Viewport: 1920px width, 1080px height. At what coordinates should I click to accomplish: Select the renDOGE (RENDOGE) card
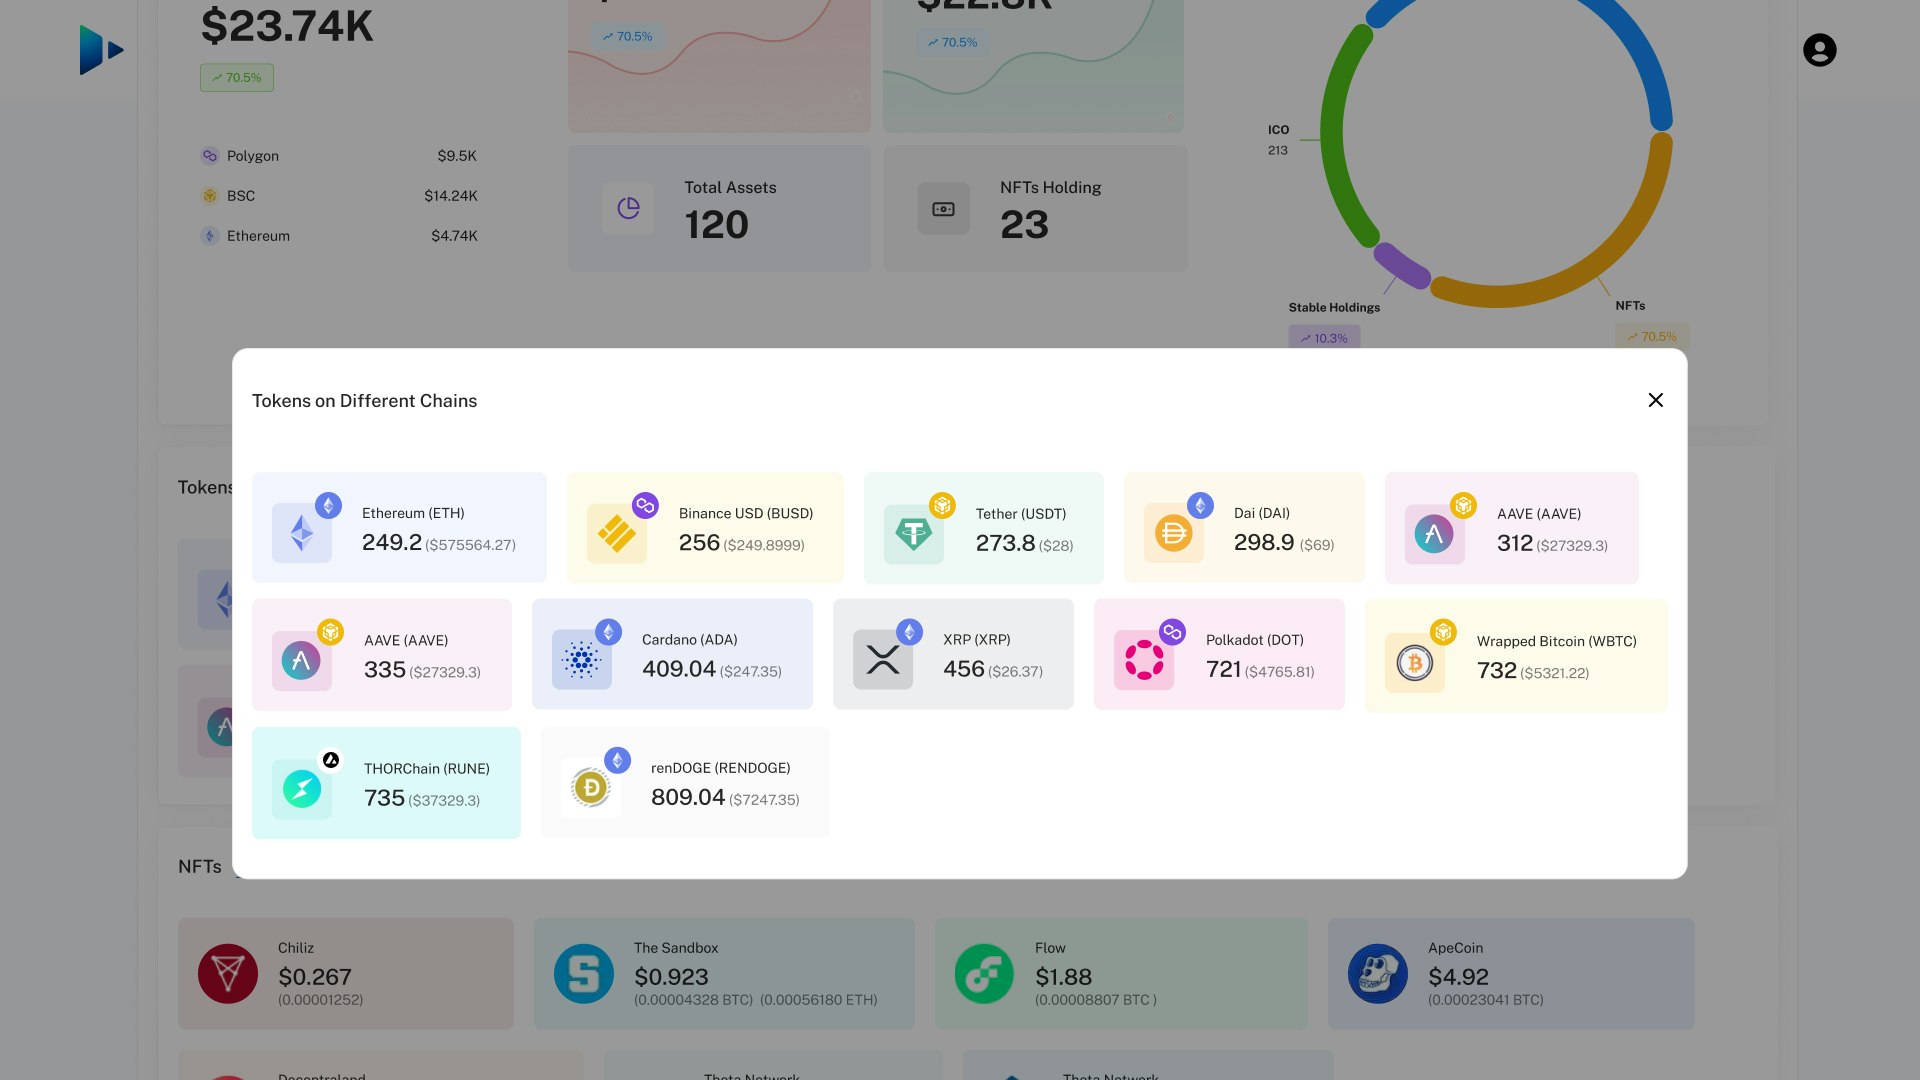[x=685, y=782]
